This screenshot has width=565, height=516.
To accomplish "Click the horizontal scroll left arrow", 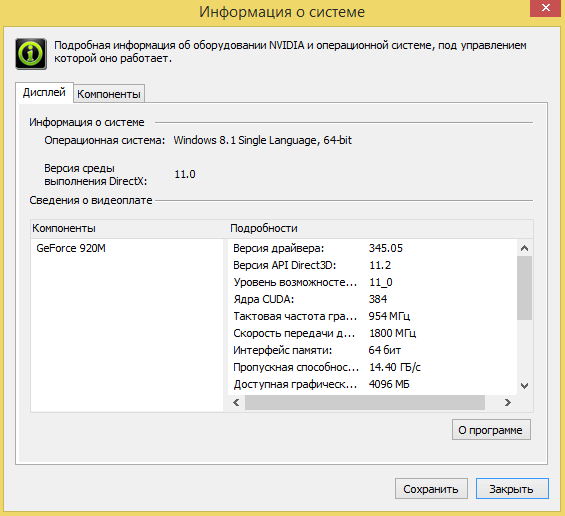I will point(236,402).
